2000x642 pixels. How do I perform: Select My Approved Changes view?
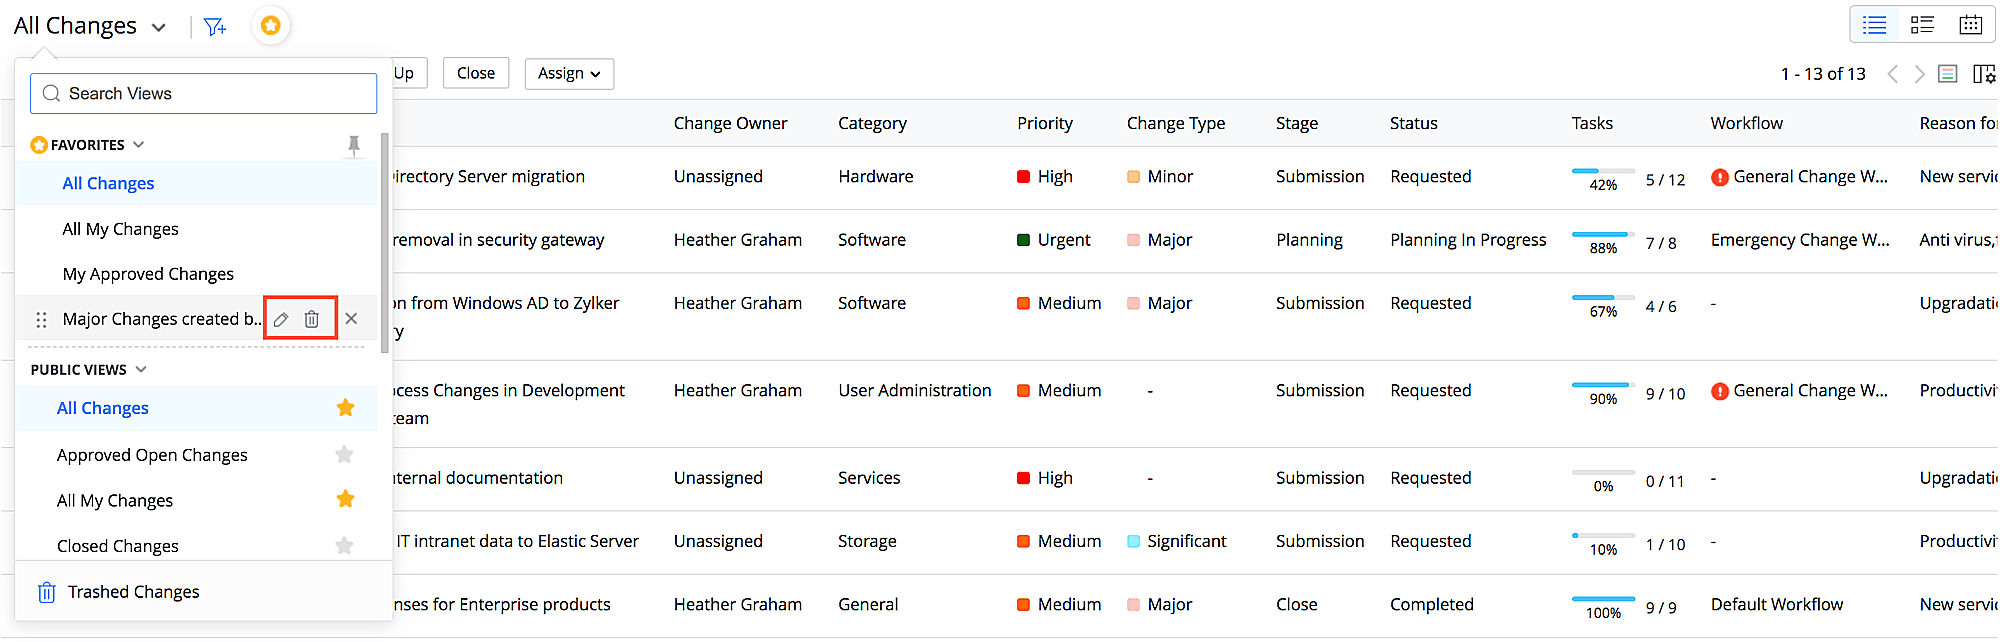[x=148, y=274]
